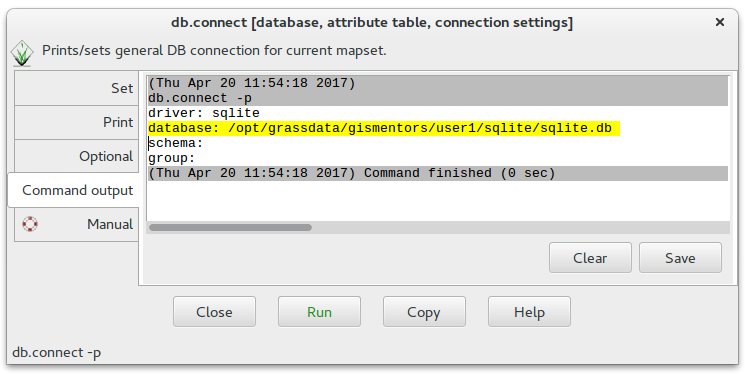This screenshot has width=751, height=375.
Task: Click the 'driver: sqlite' output line
Action: (x=204, y=113)
